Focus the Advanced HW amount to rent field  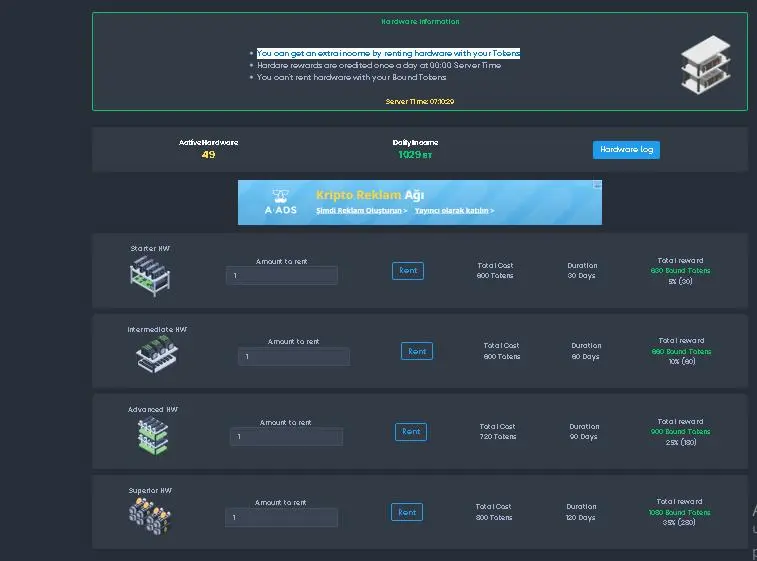click(x=287, y=437)
